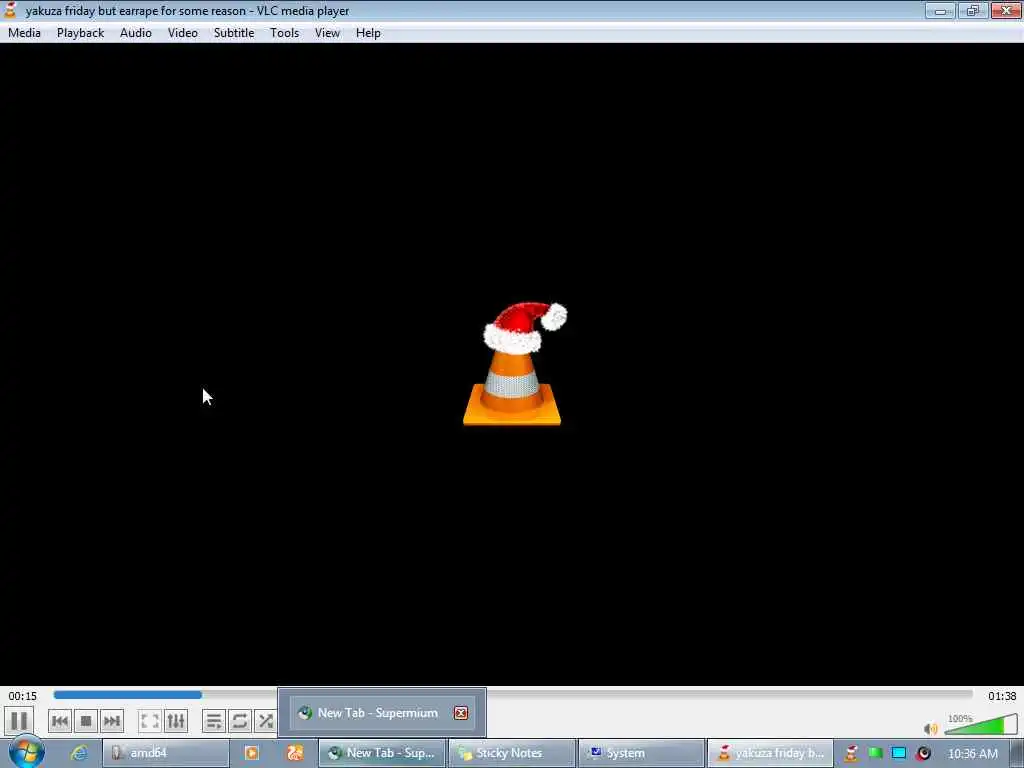Switch to New Tab - Sup... taskbar button
Screen dimensions: 1024x768
click(382, 753)
